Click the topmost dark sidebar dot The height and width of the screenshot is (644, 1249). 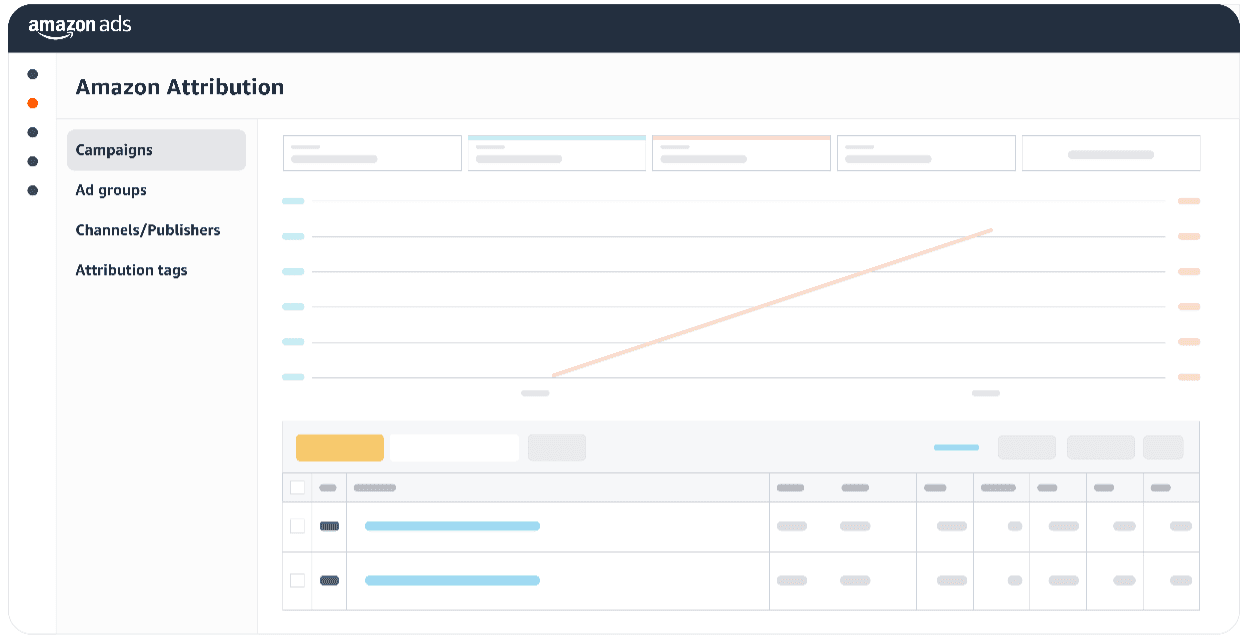(33, 74)
